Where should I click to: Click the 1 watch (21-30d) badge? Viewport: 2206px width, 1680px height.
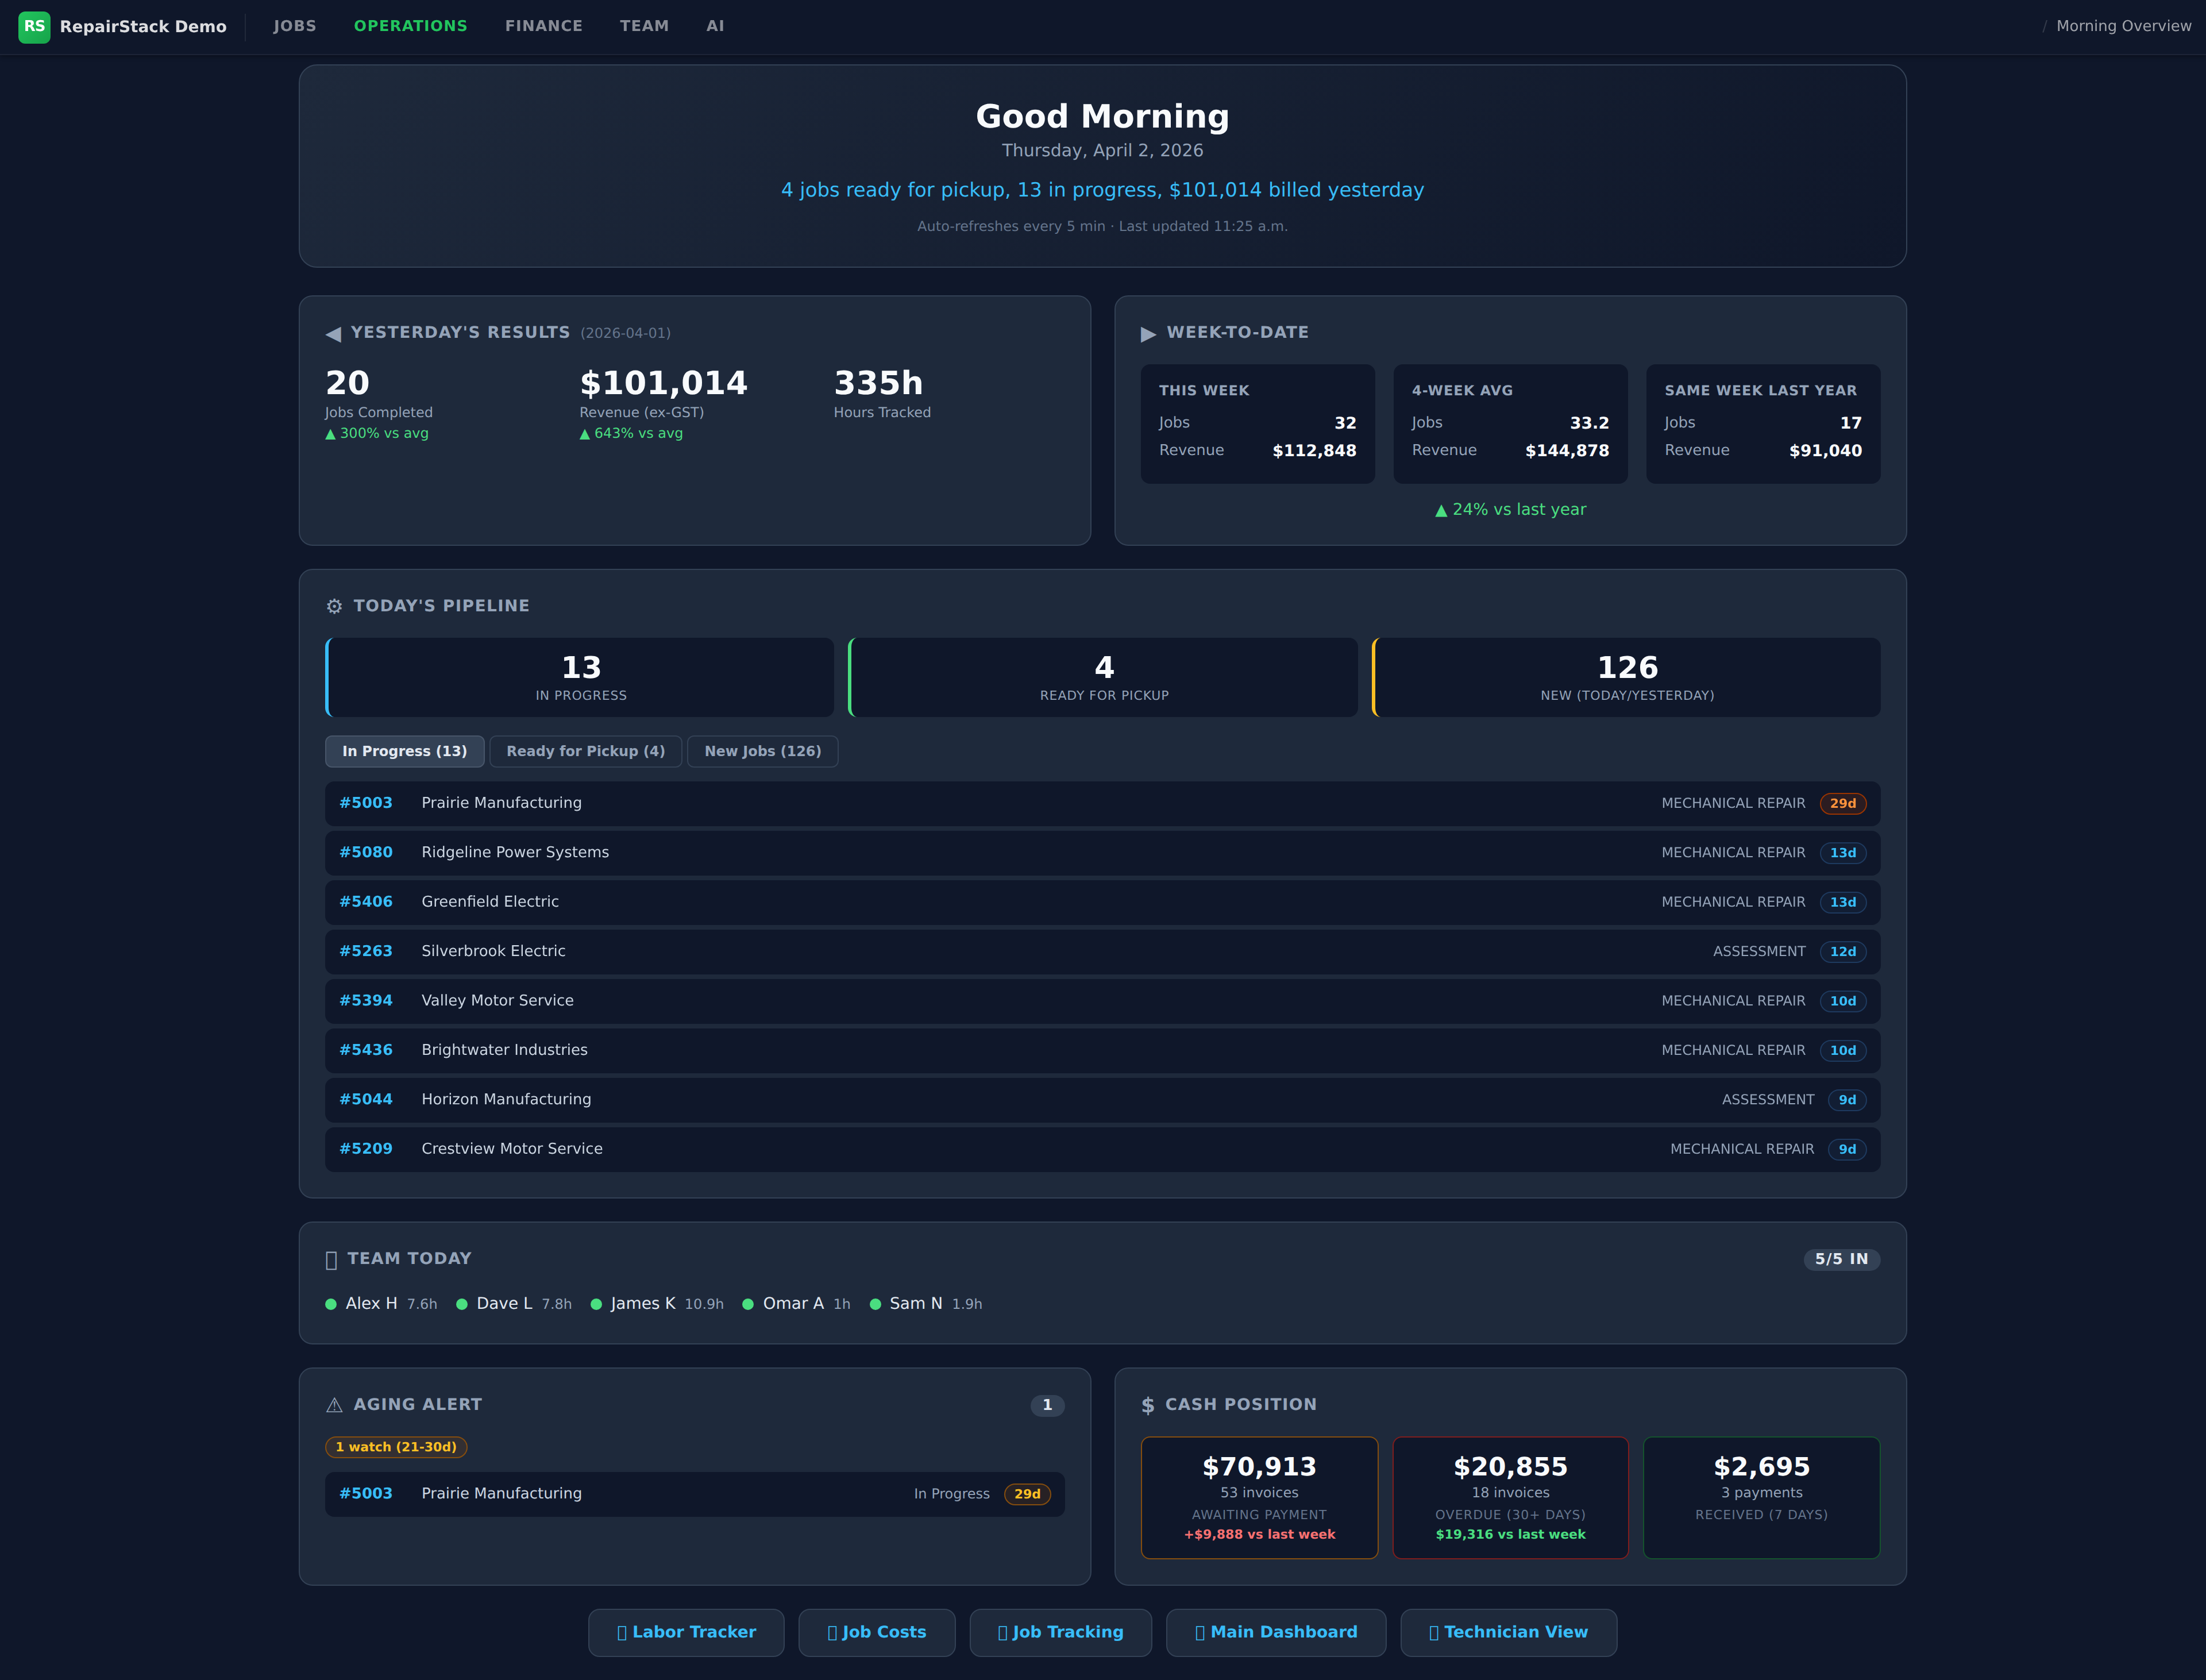coord(396,1447)
